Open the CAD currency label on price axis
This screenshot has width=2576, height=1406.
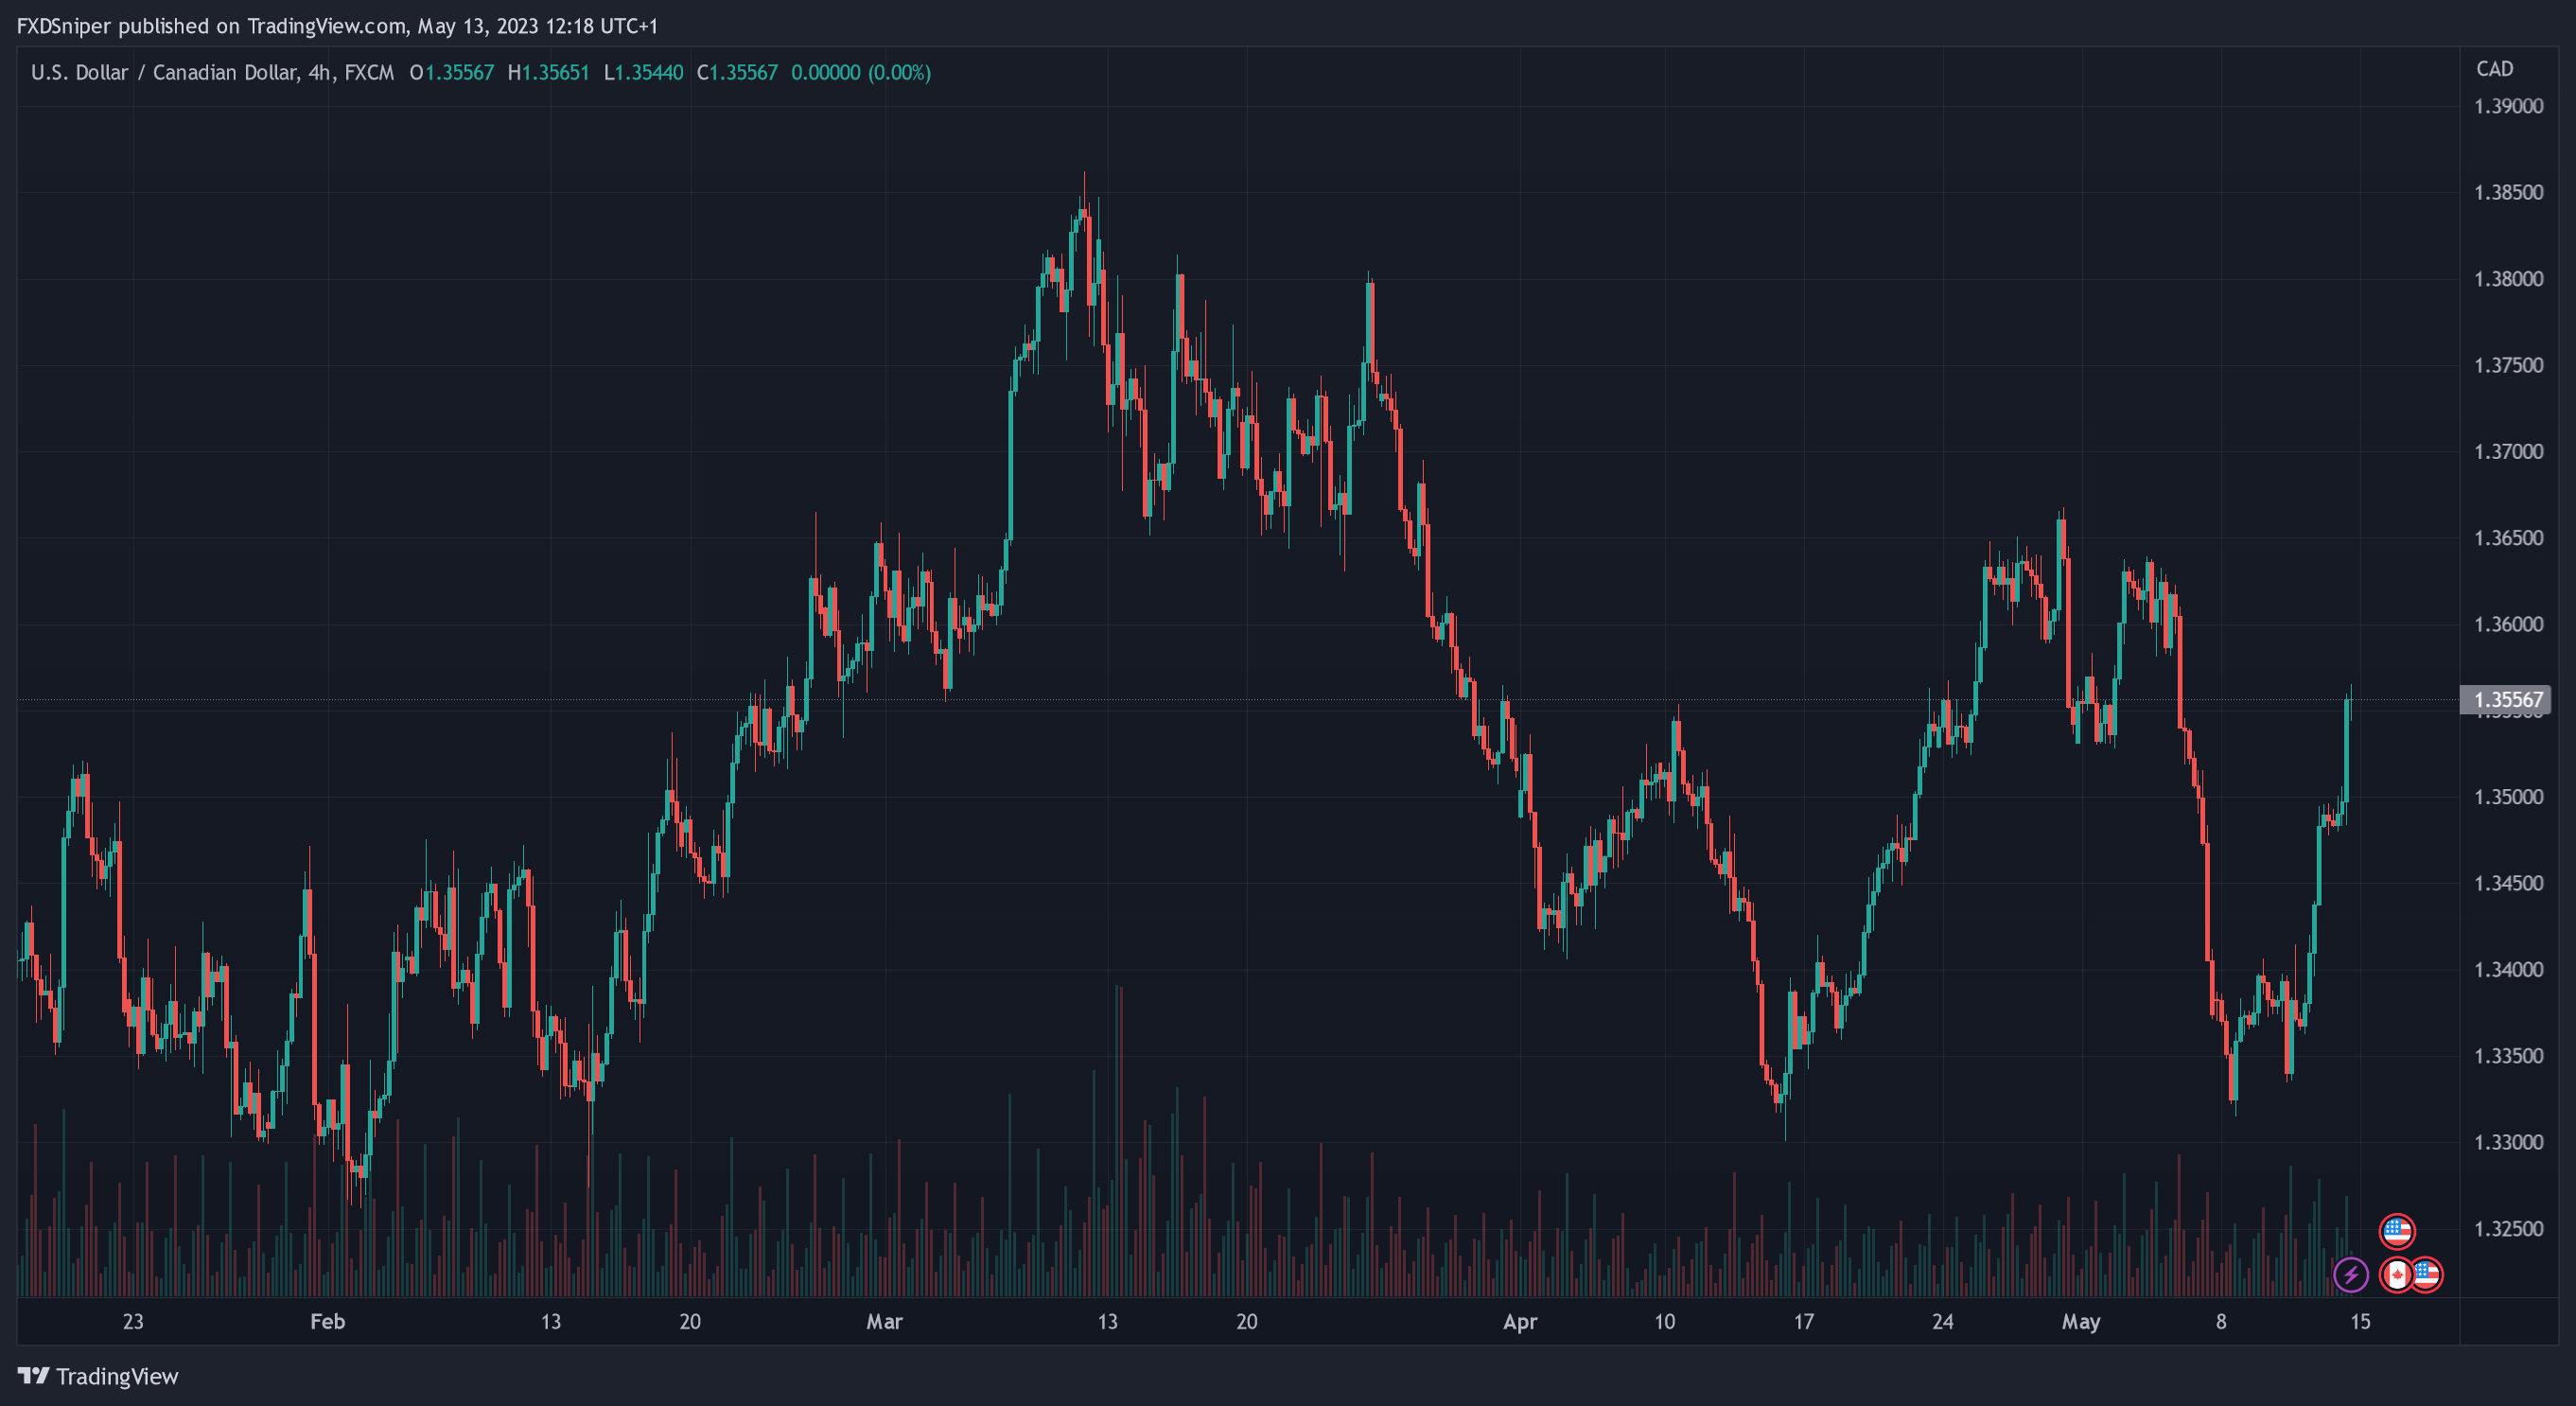(2494, 69)
